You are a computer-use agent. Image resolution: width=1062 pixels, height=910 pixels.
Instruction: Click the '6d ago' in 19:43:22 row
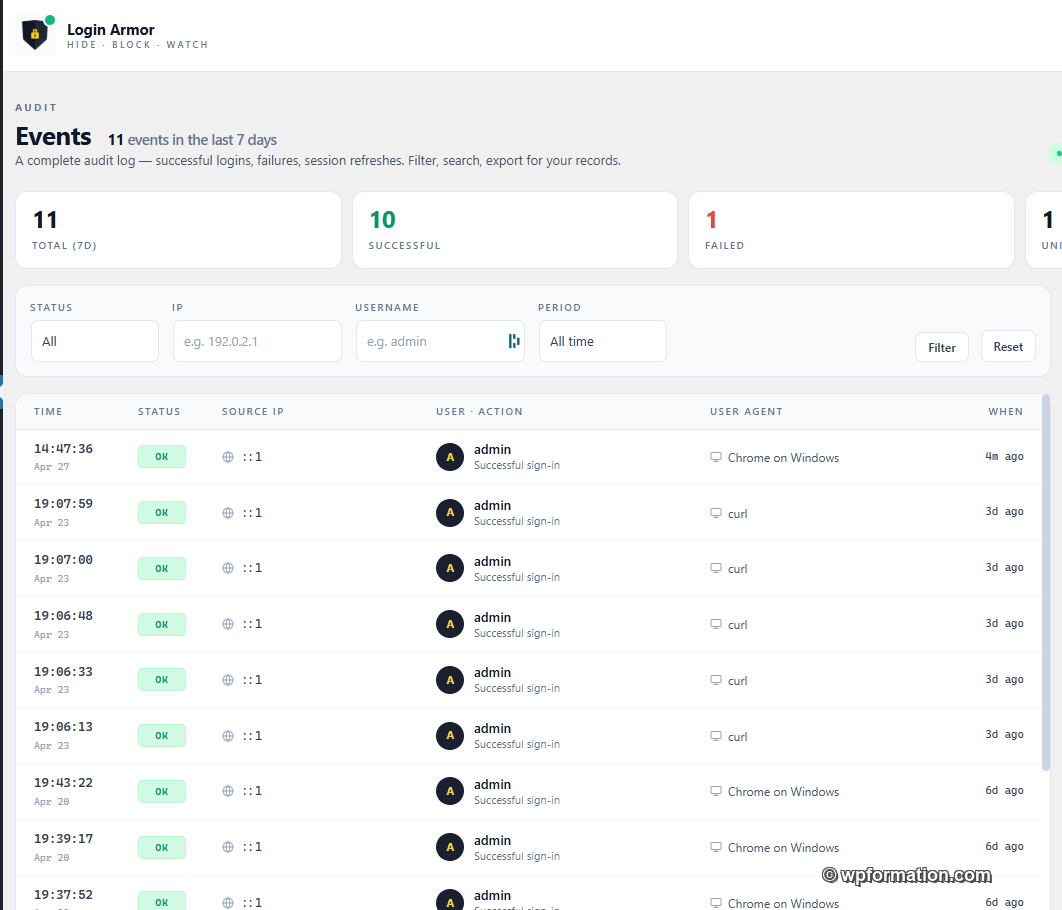(x=1004, y=790)
